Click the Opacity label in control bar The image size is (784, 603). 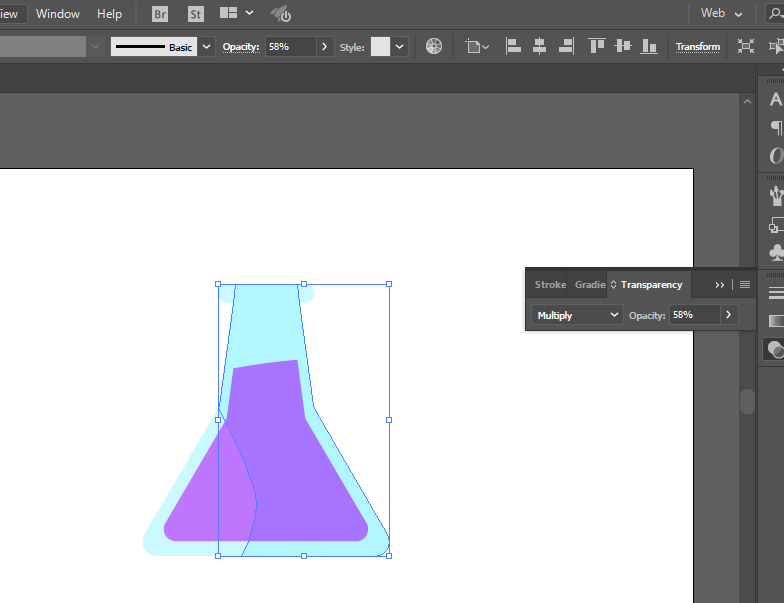click(x=241, y=47)
